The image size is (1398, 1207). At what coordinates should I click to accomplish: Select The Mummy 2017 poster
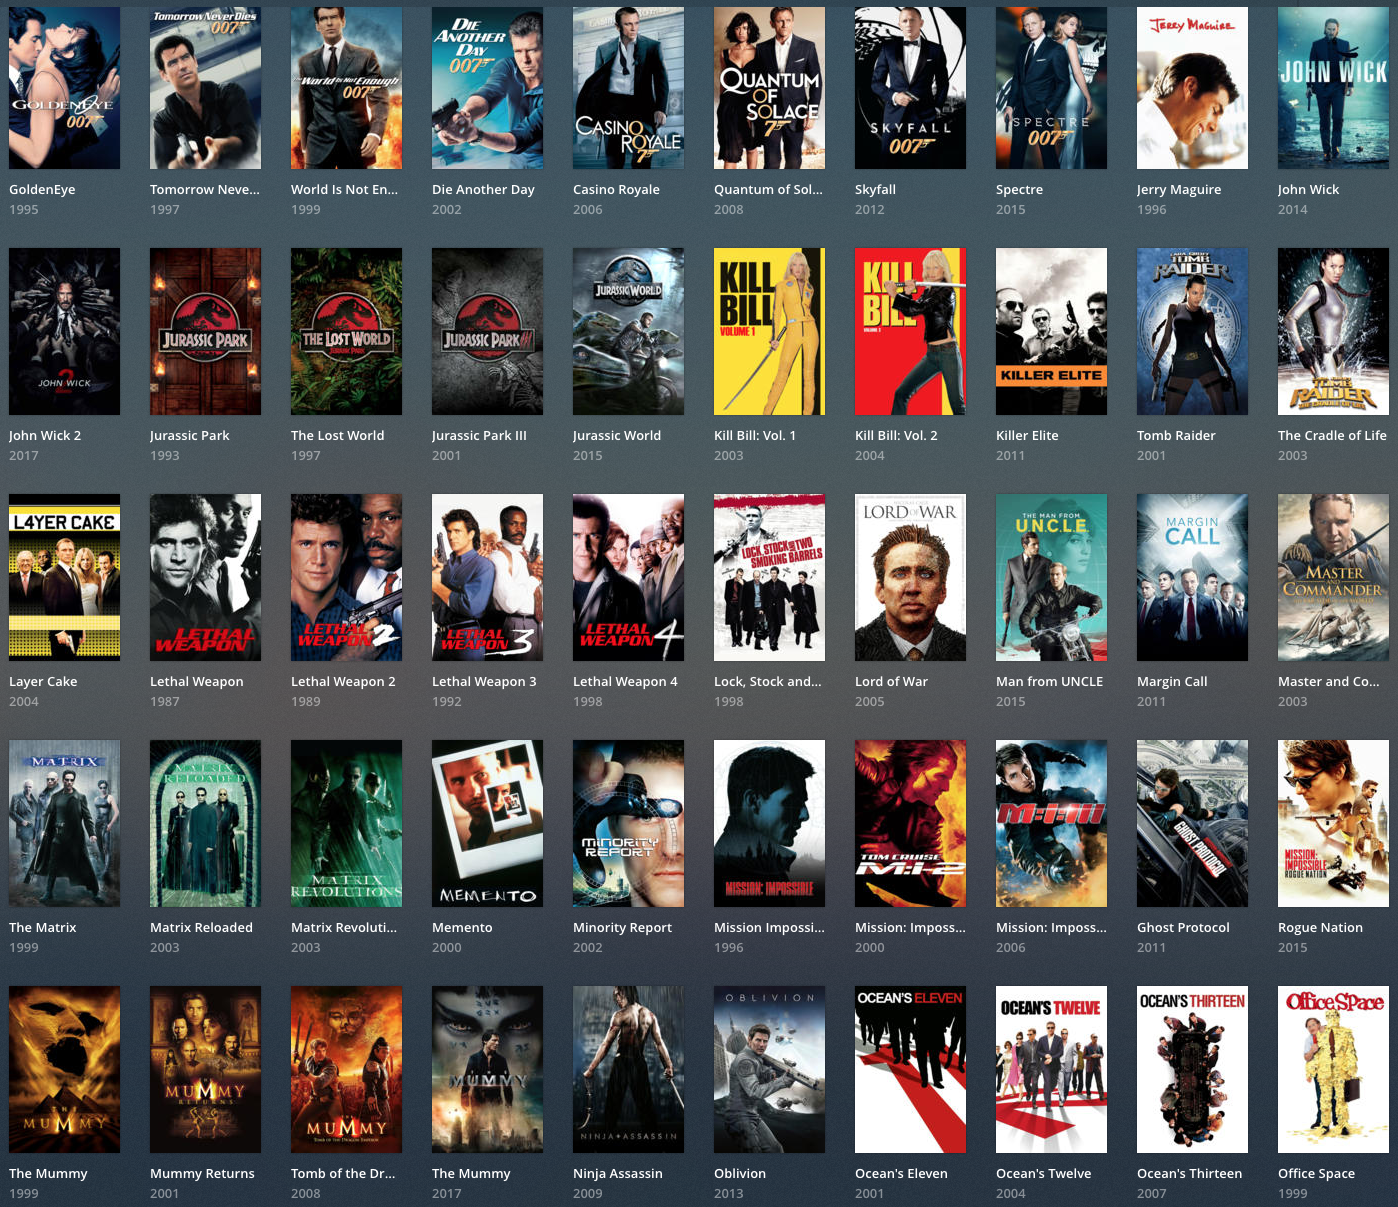(487, 1069)
